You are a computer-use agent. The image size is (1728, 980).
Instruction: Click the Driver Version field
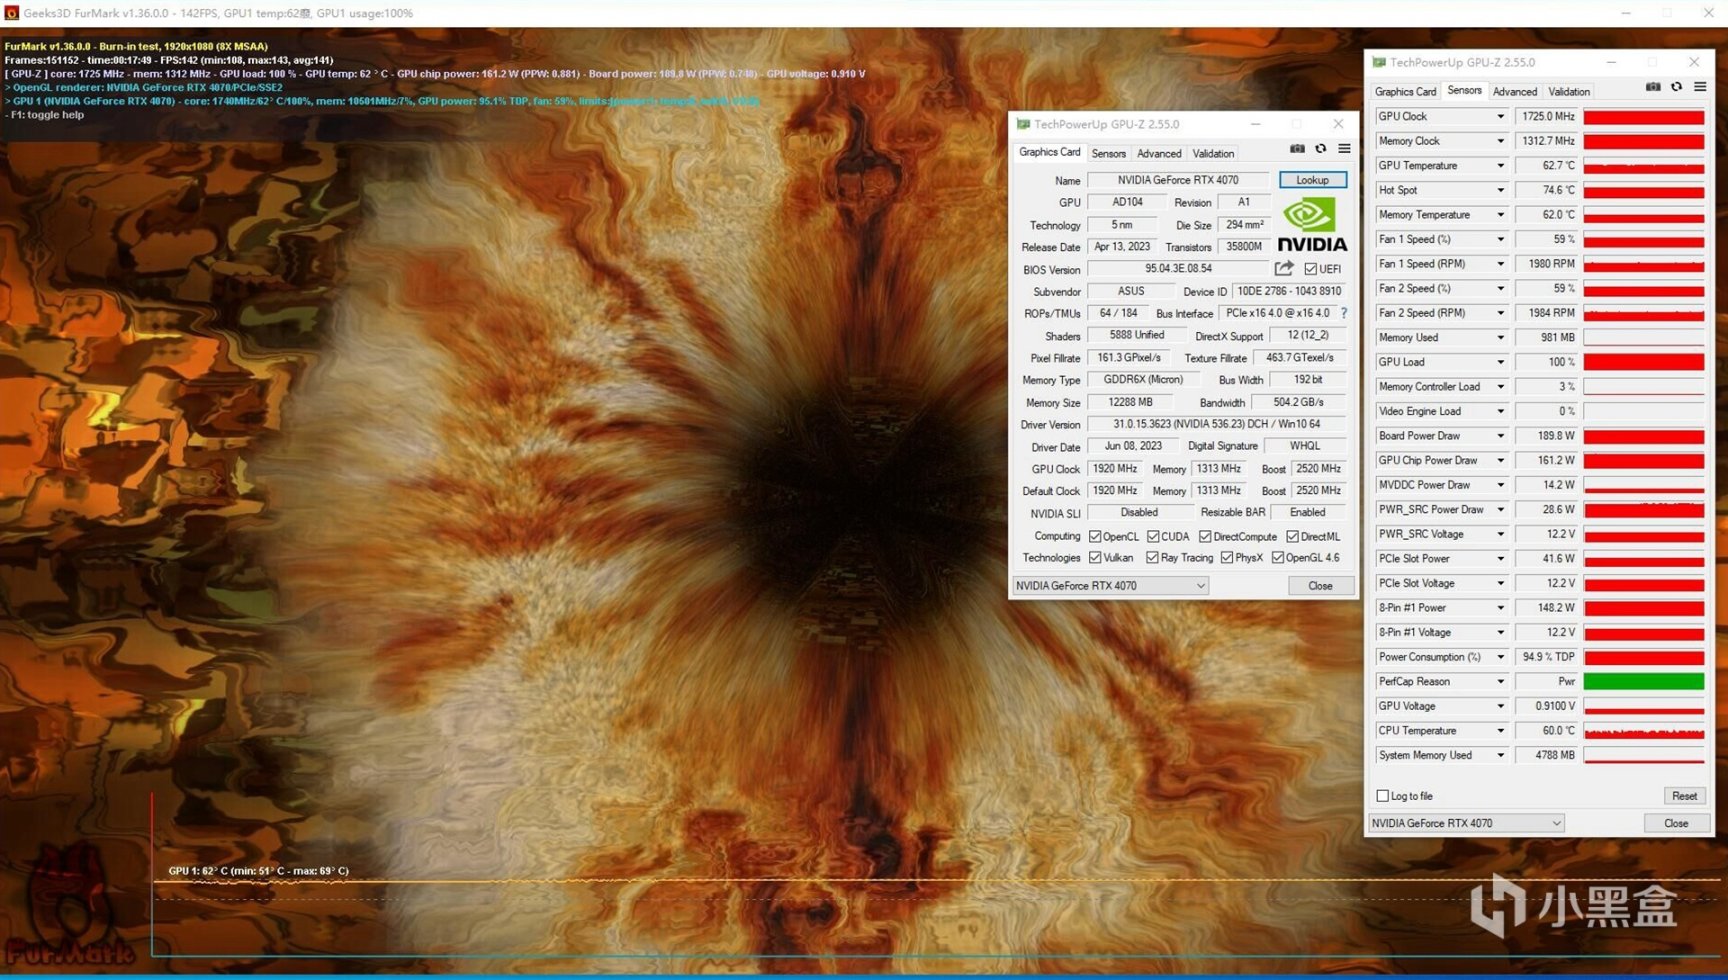click(x=1217, y=424)
